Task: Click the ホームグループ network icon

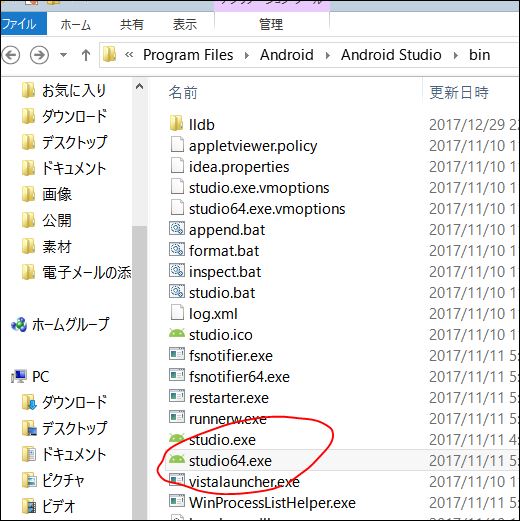Action: click(x=19, y=325)
